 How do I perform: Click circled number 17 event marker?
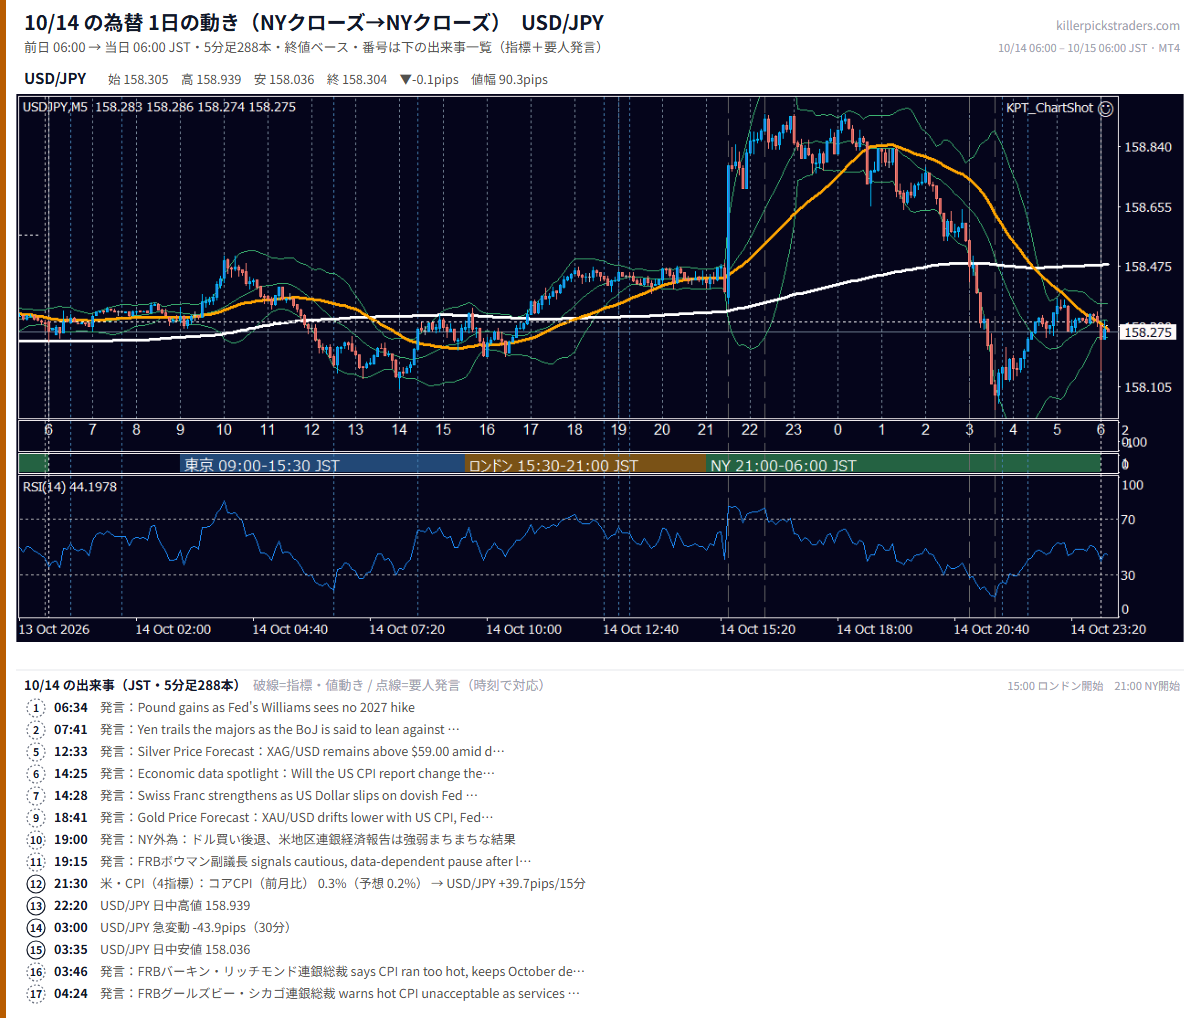coord(37,994)
